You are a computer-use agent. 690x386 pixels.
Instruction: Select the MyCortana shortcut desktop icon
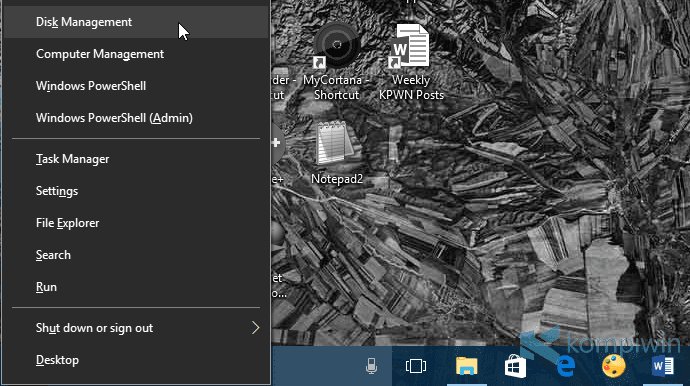coord(337,62)
